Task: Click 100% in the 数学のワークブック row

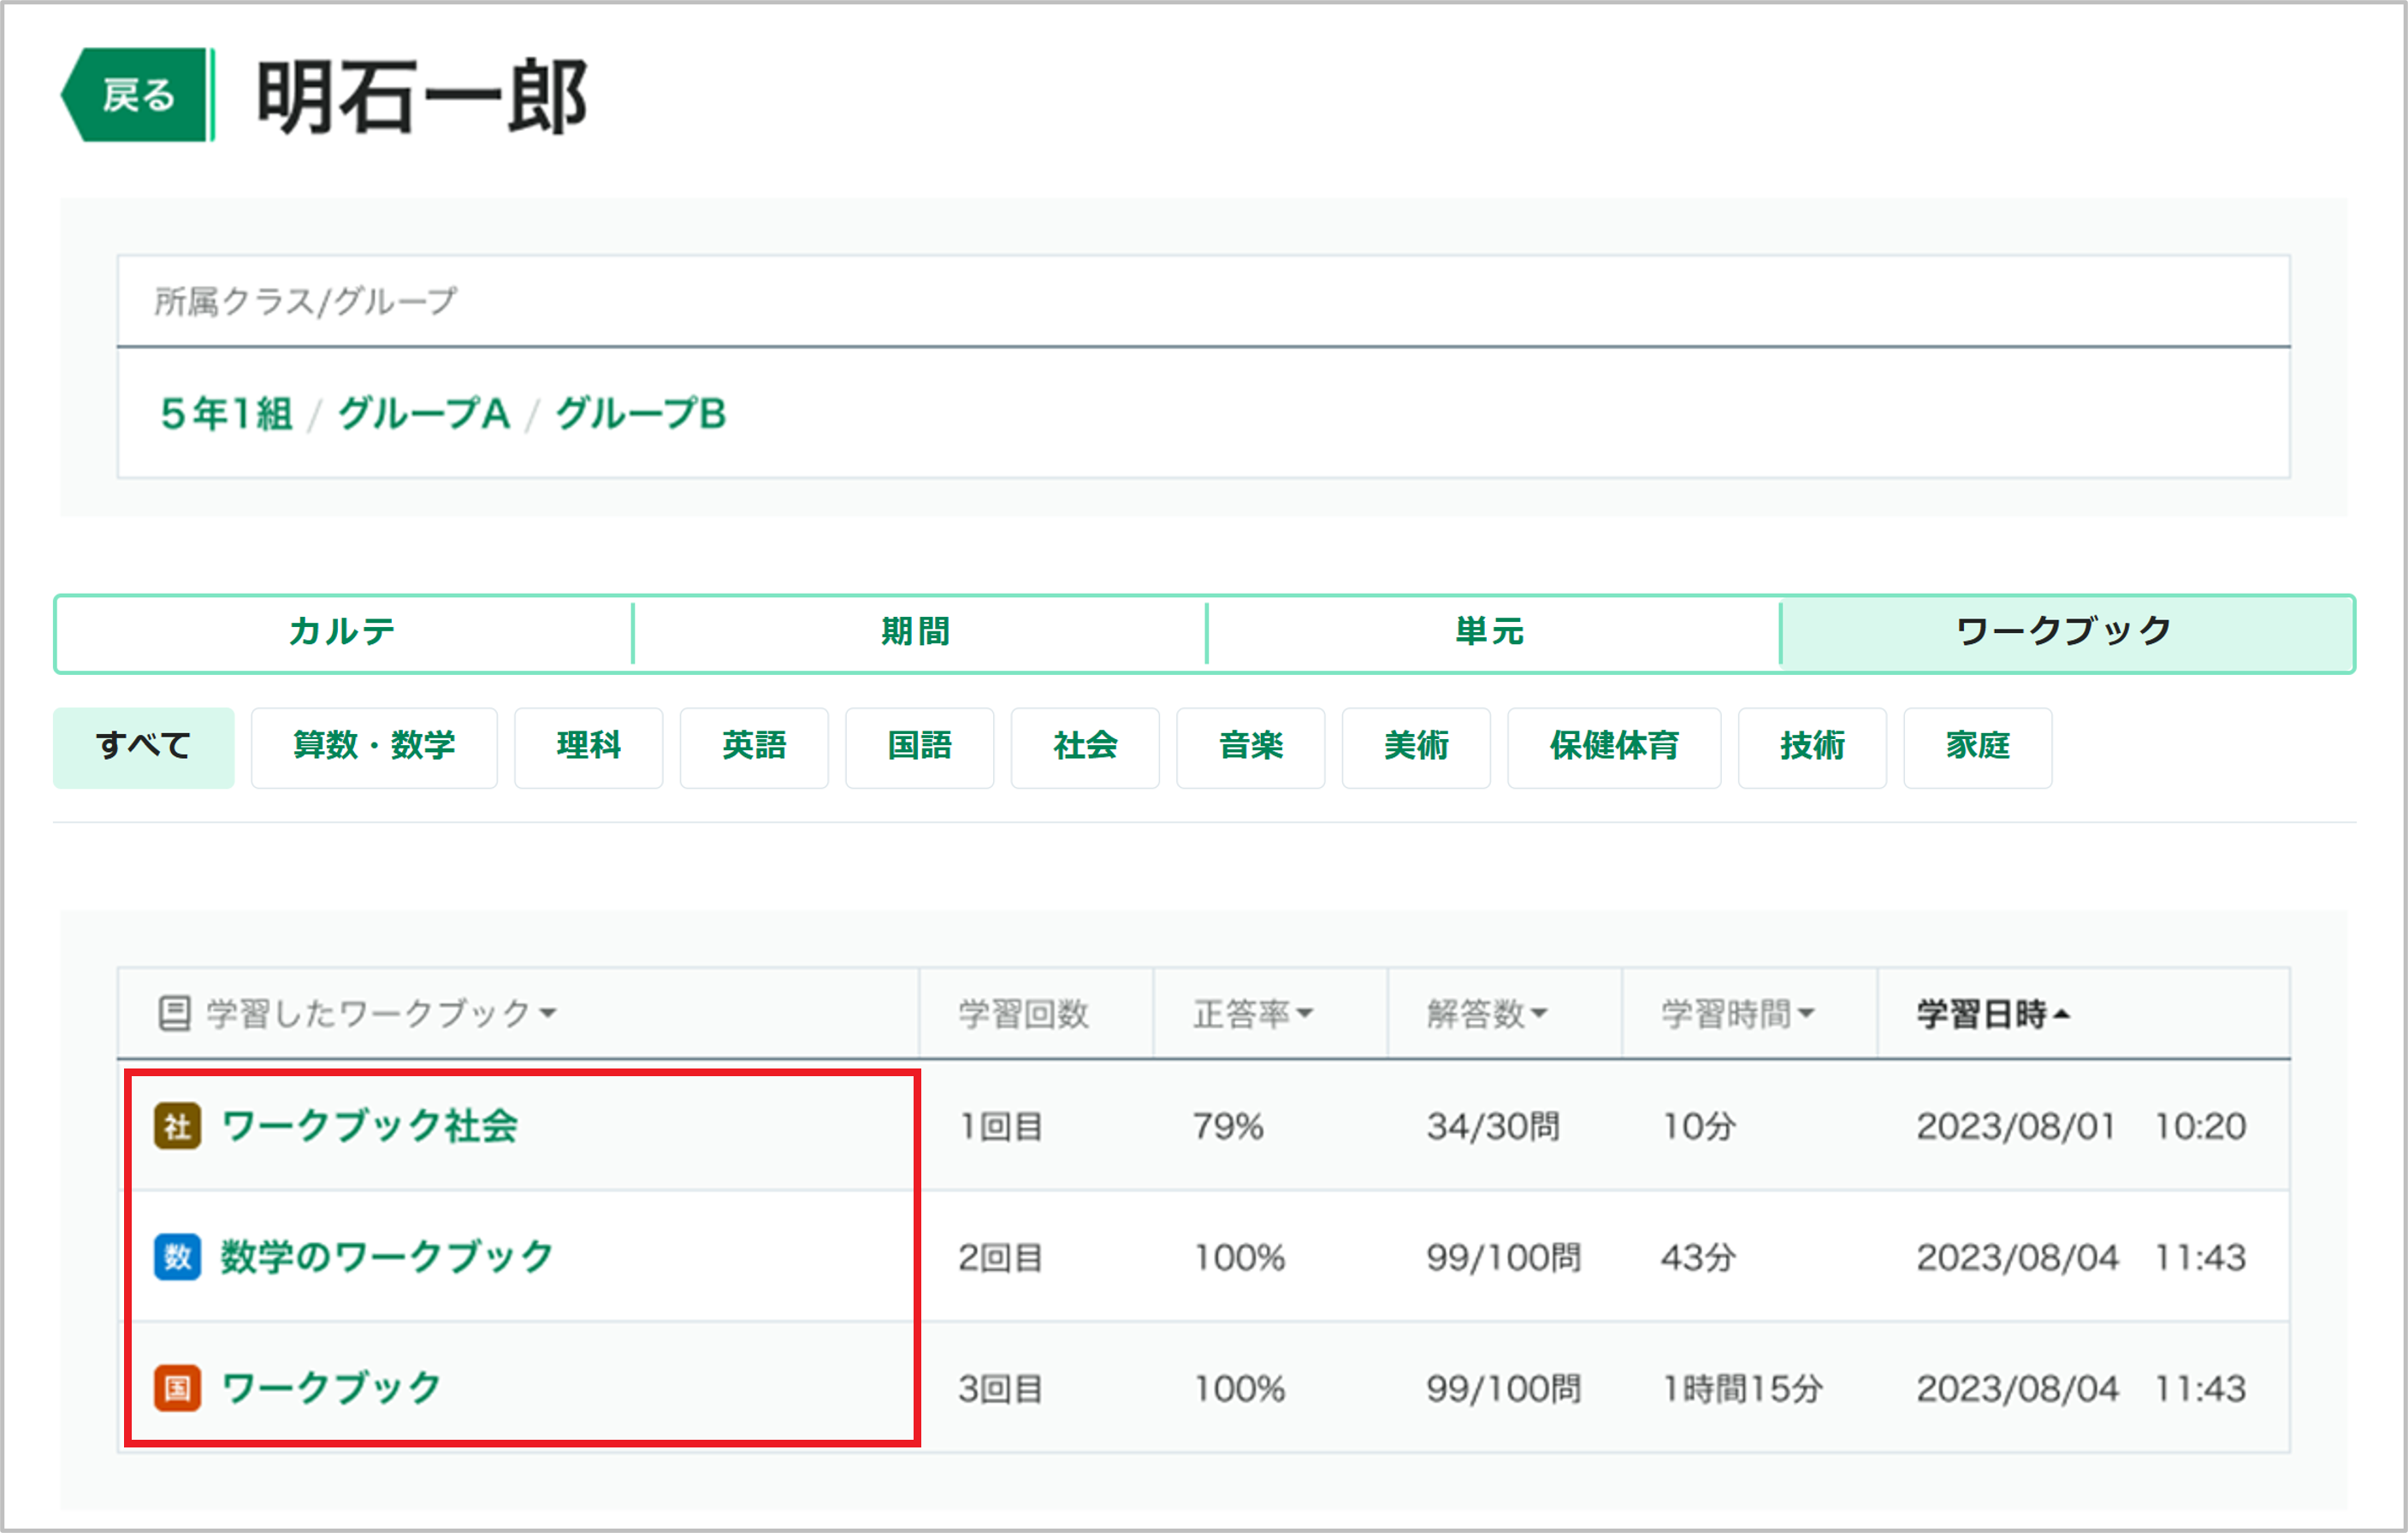Action: pos(1239,1258)
